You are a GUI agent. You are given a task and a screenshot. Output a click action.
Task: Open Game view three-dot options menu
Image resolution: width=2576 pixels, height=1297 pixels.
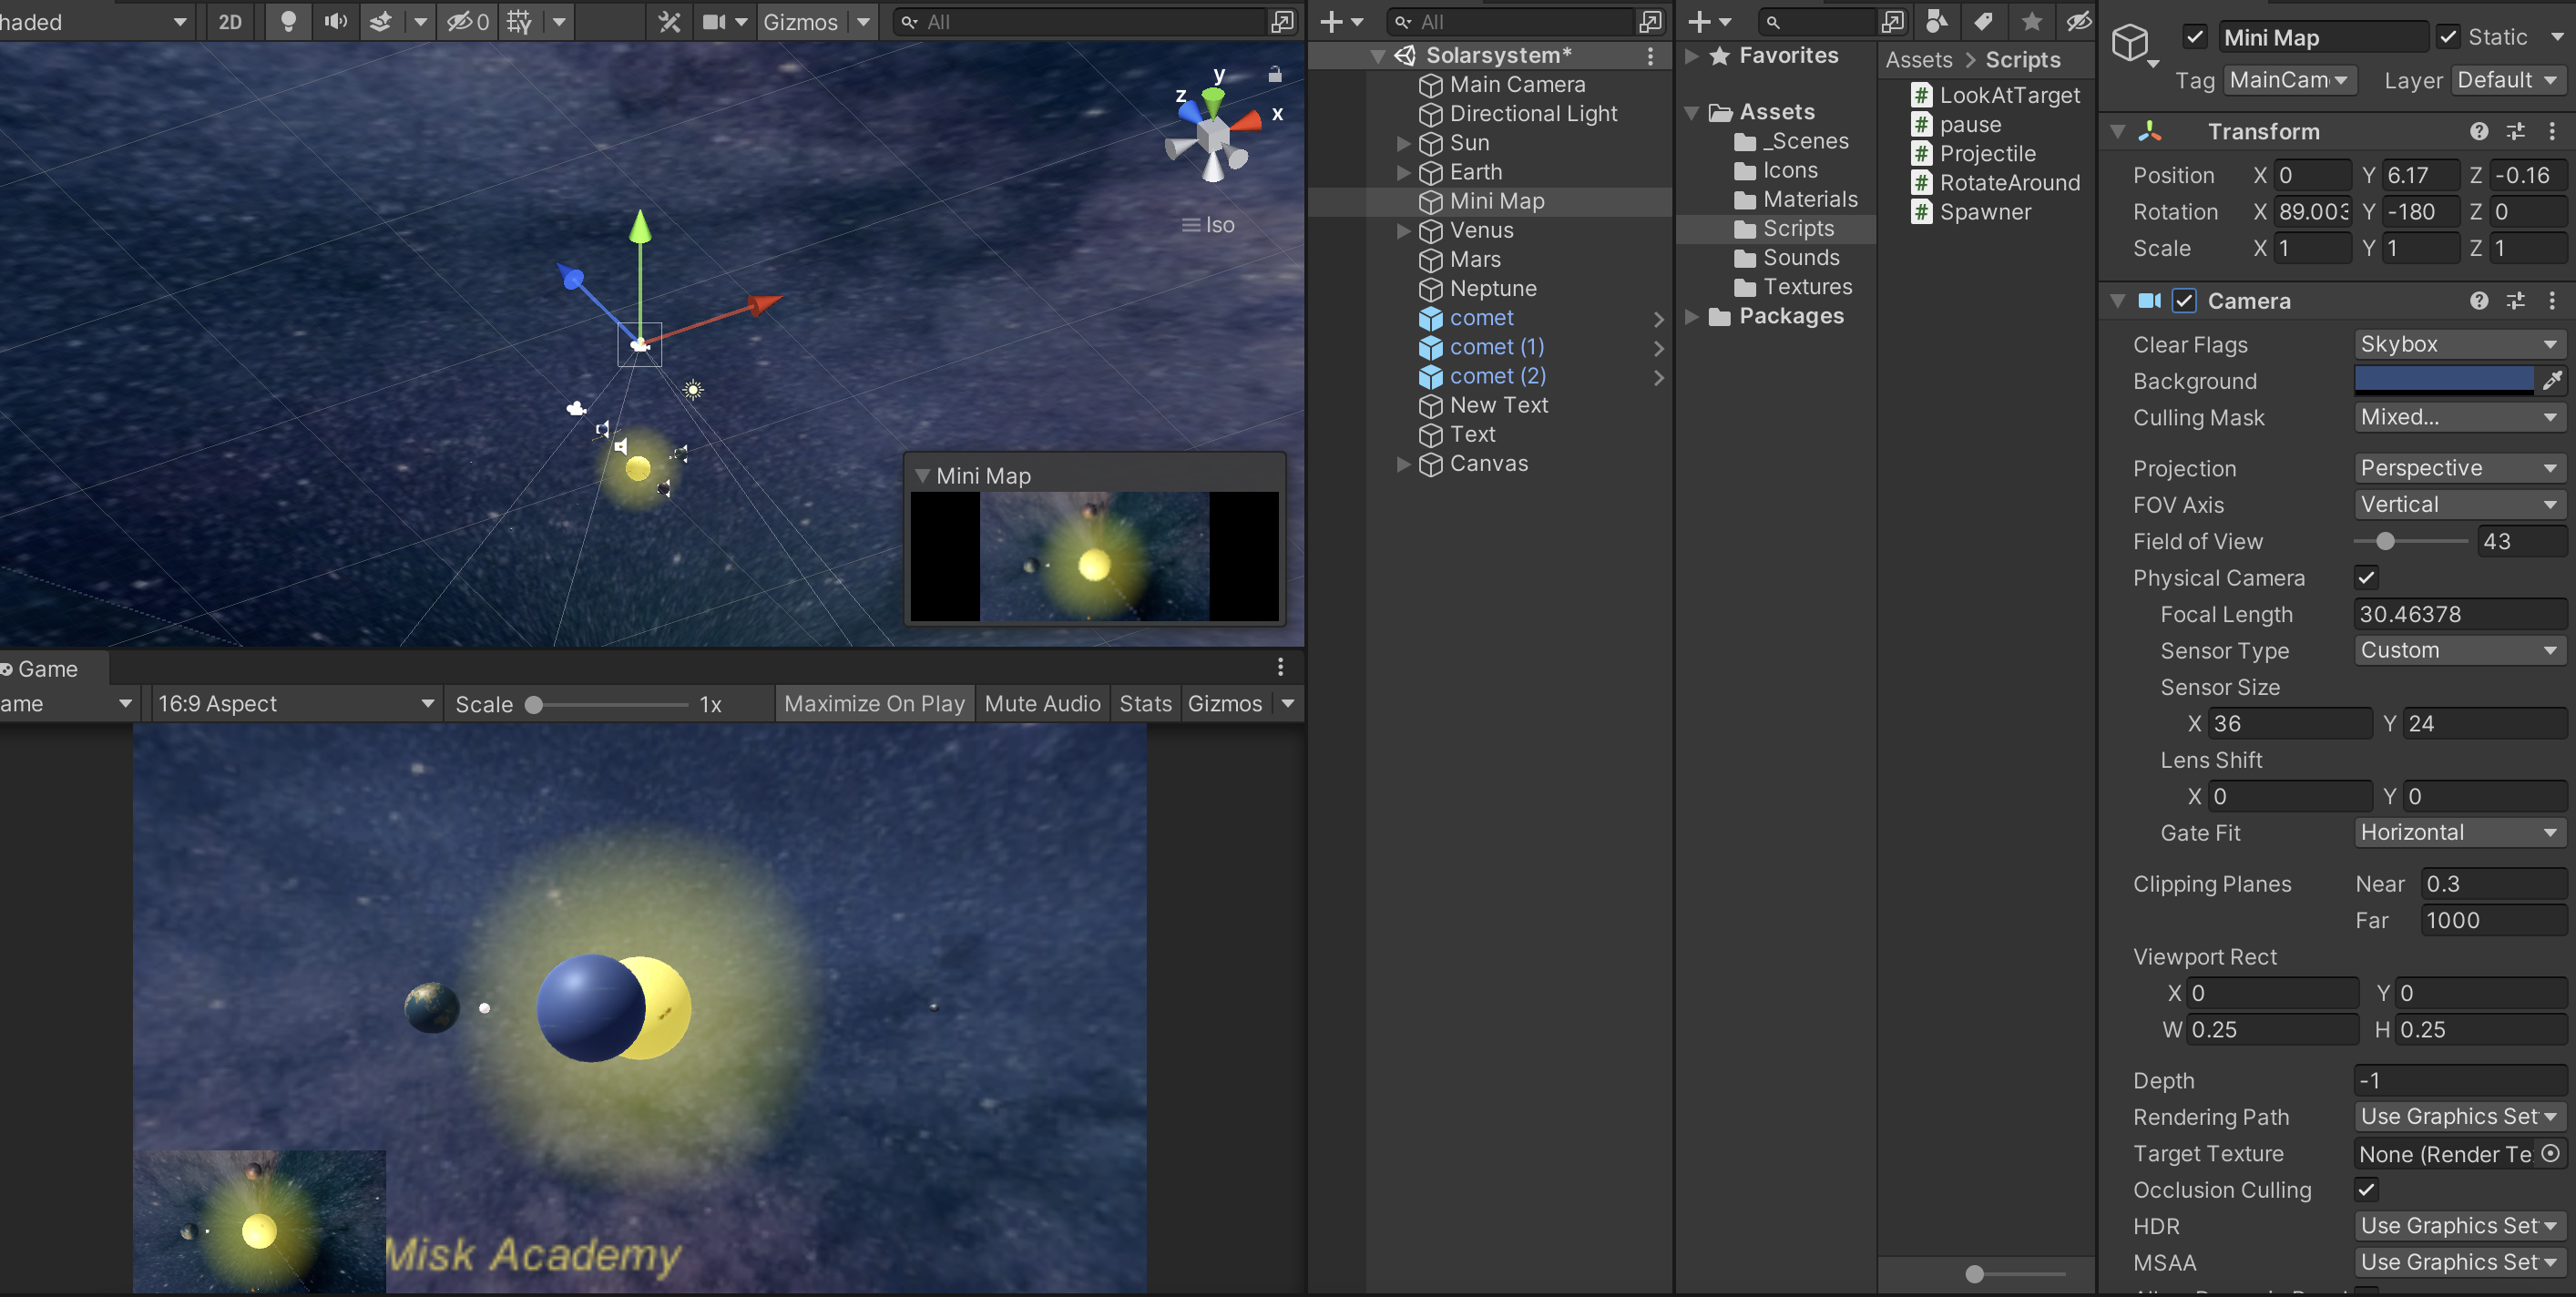(1281, 667)
